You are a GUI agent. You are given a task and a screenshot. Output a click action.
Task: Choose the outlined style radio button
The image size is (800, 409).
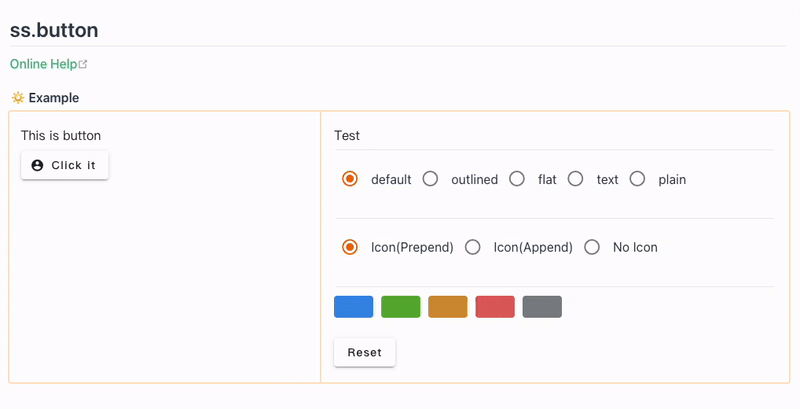tap(430, 179)
